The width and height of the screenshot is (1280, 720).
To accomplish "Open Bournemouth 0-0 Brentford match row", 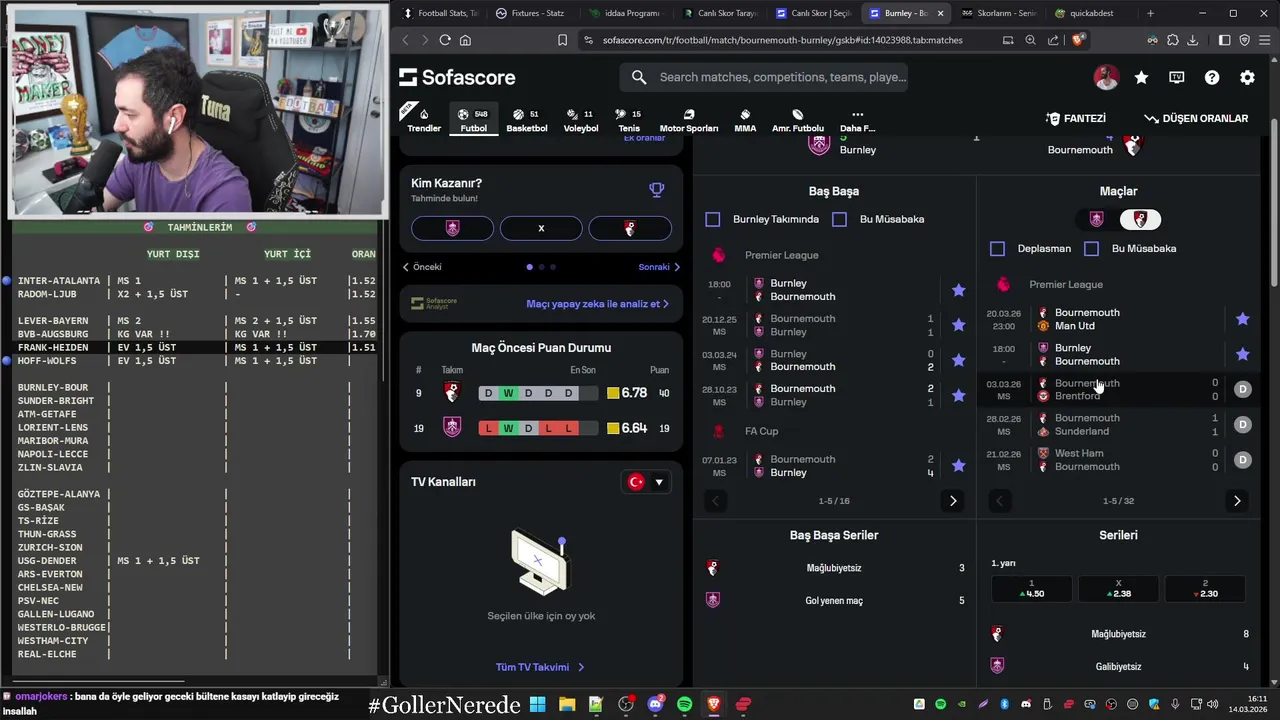I will coord(1118,389).
